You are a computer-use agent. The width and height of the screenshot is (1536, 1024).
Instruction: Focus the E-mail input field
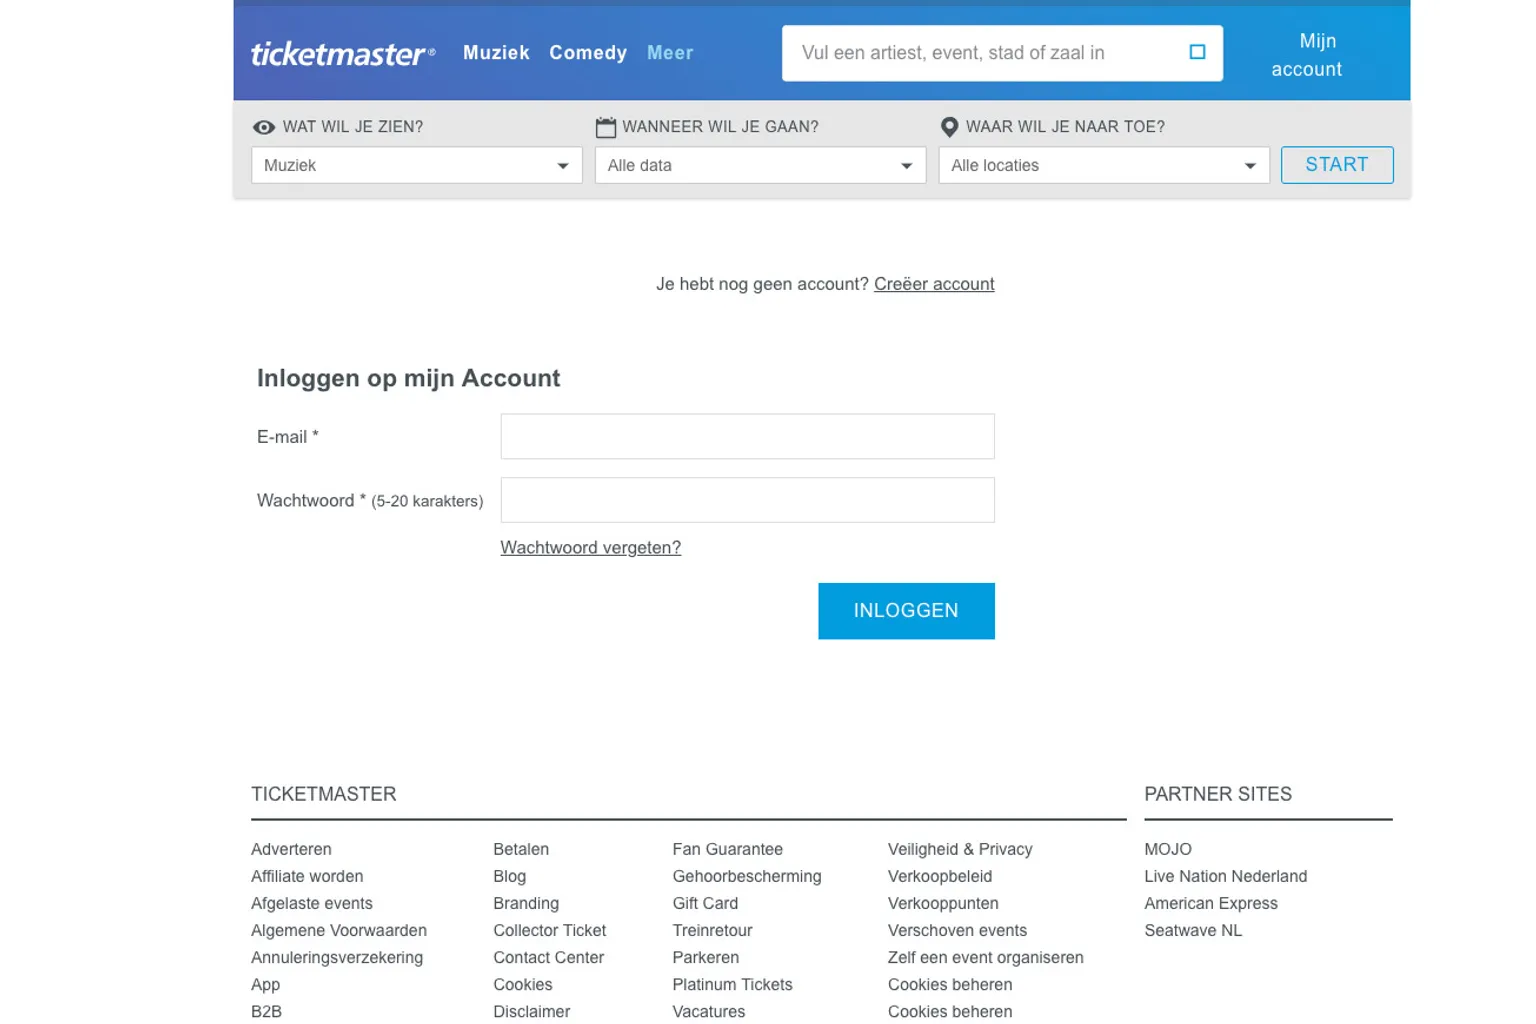[747, 437]
